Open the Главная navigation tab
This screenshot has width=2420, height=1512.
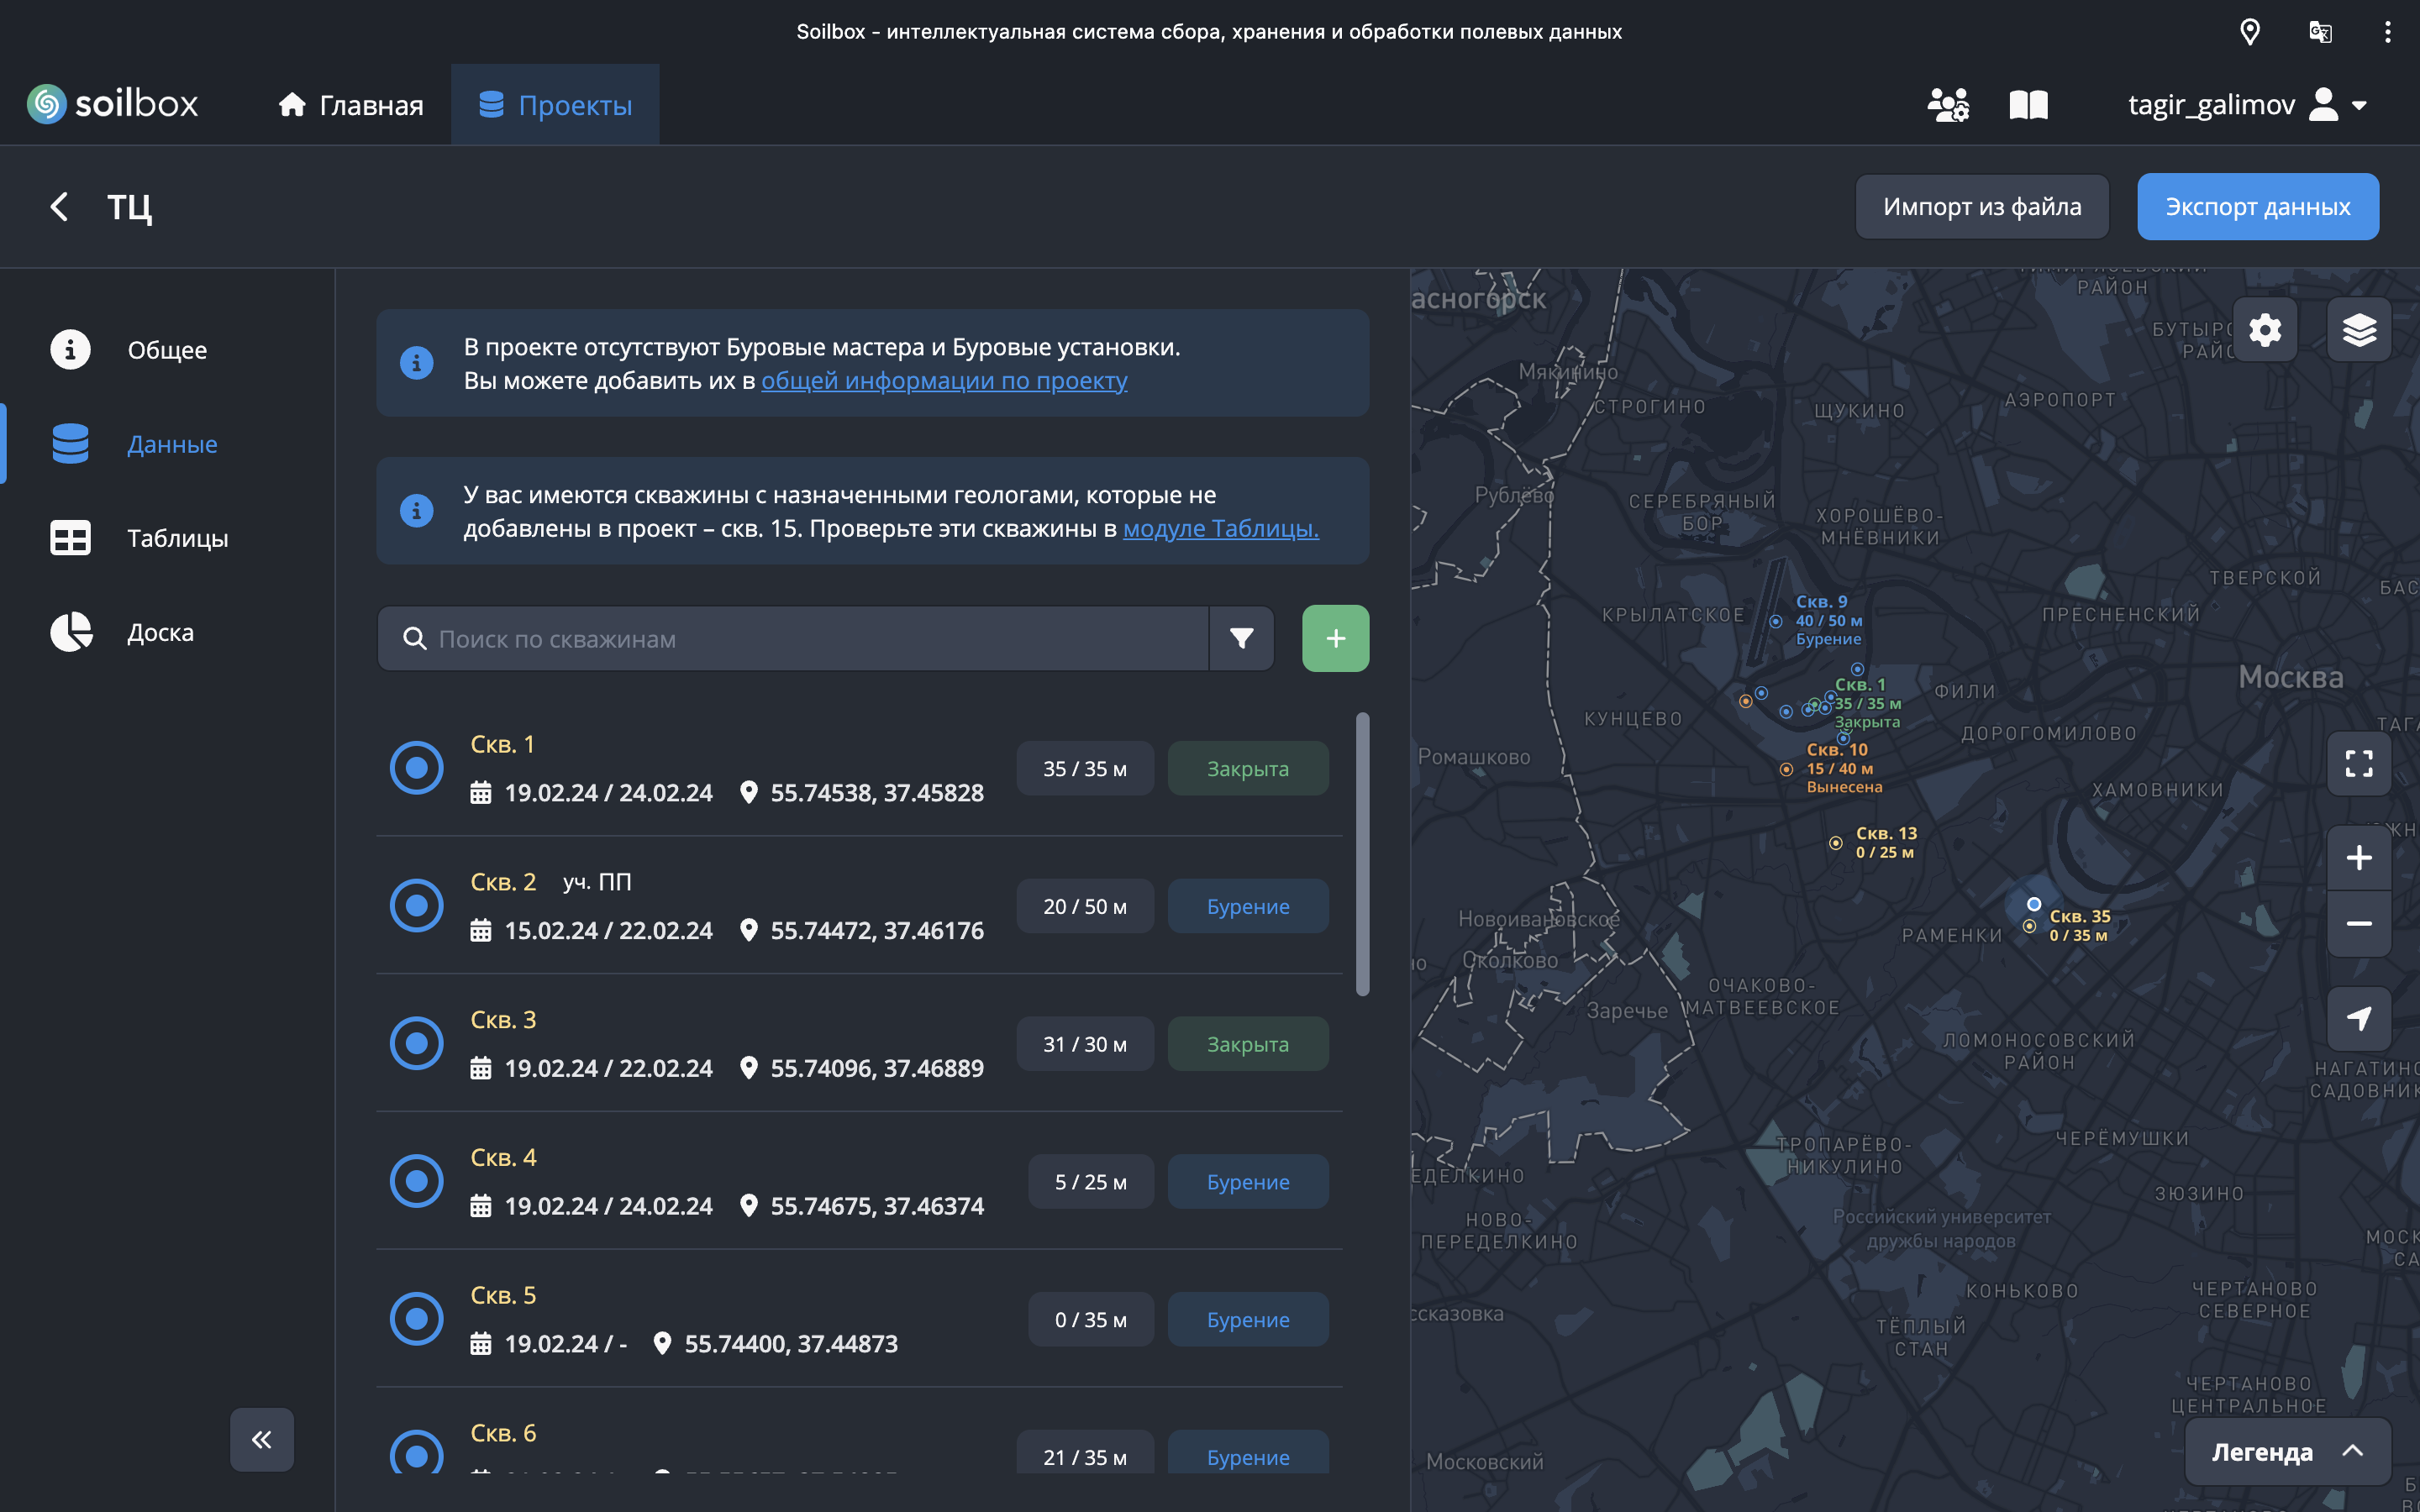pyautogui.click(x=351, y=105)
